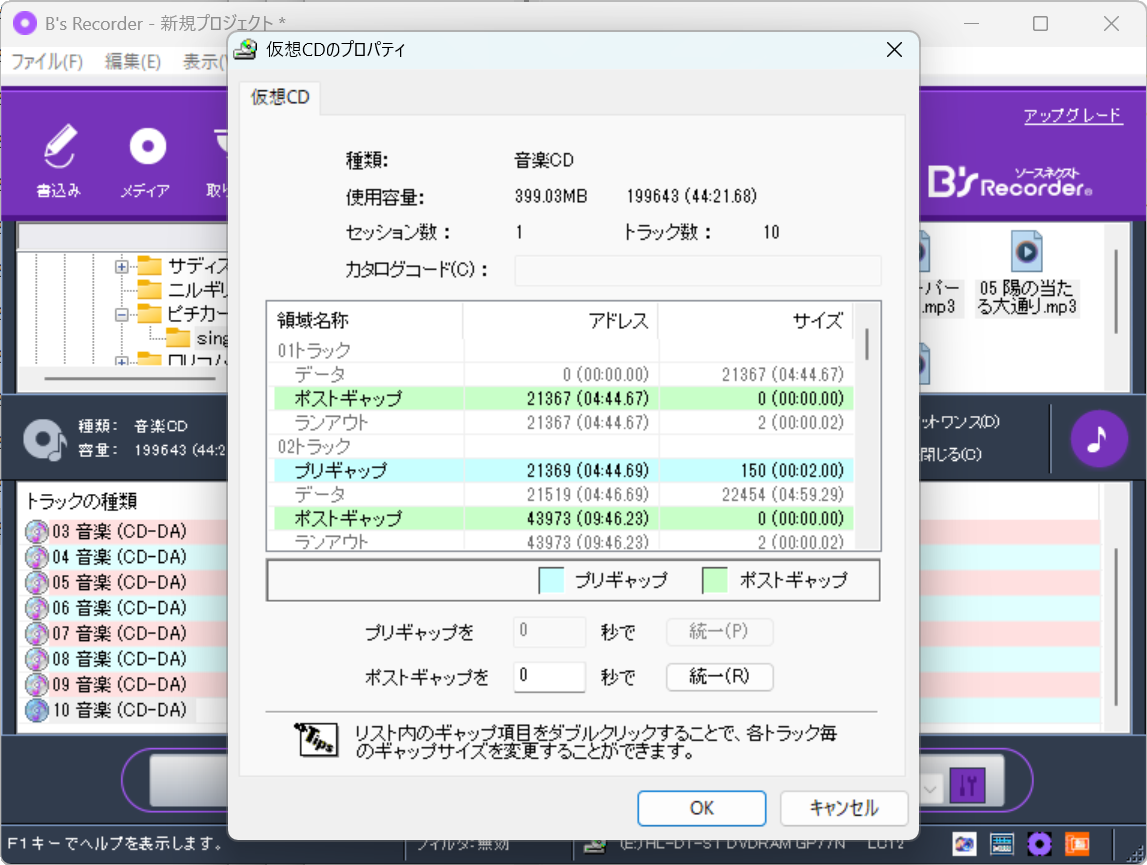
Task: Expand the サディス folder tree node
Action: [x=121, y=266]
